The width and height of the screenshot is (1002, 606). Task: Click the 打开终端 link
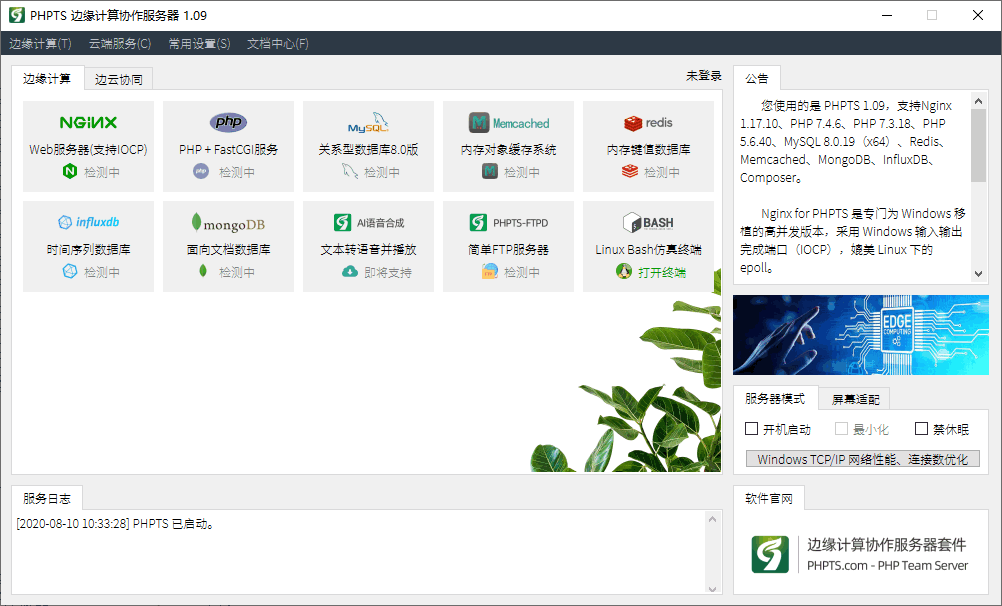[662, 272]
